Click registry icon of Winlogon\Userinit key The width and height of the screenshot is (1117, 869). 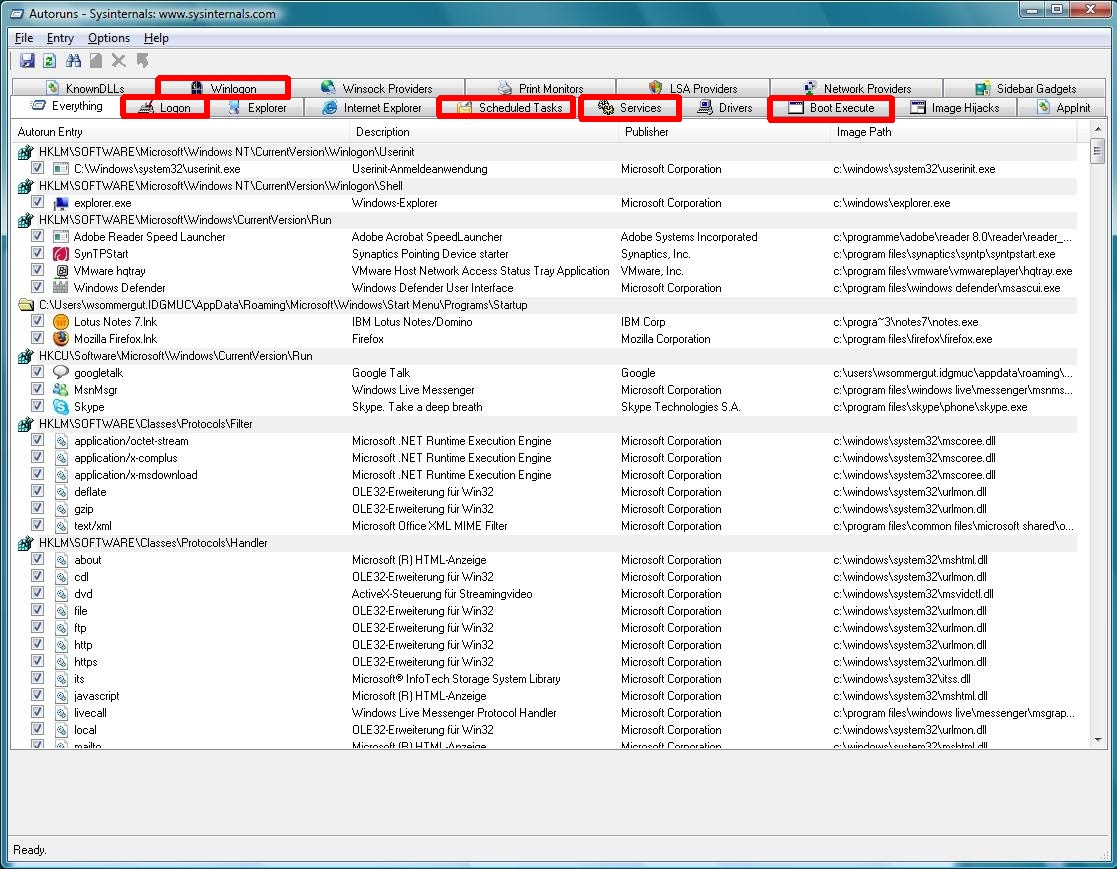tap(26, 152)
